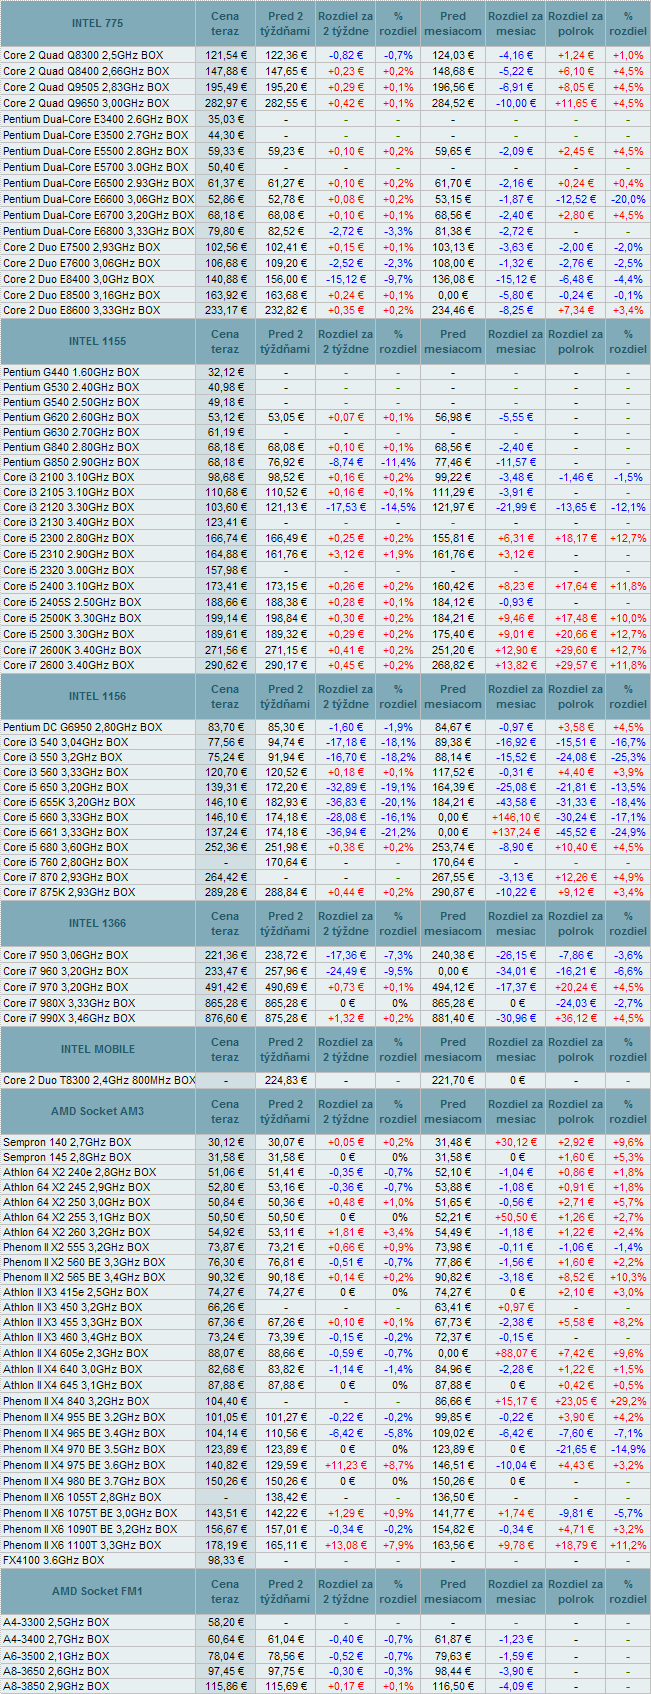
Task: Click current price of Core i7 980X
Action: [226, 1002]
